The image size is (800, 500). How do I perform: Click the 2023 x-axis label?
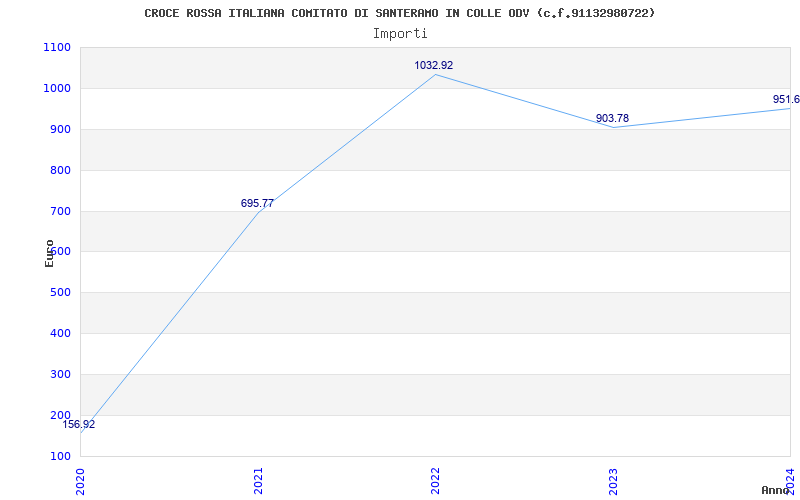(613, 481)
